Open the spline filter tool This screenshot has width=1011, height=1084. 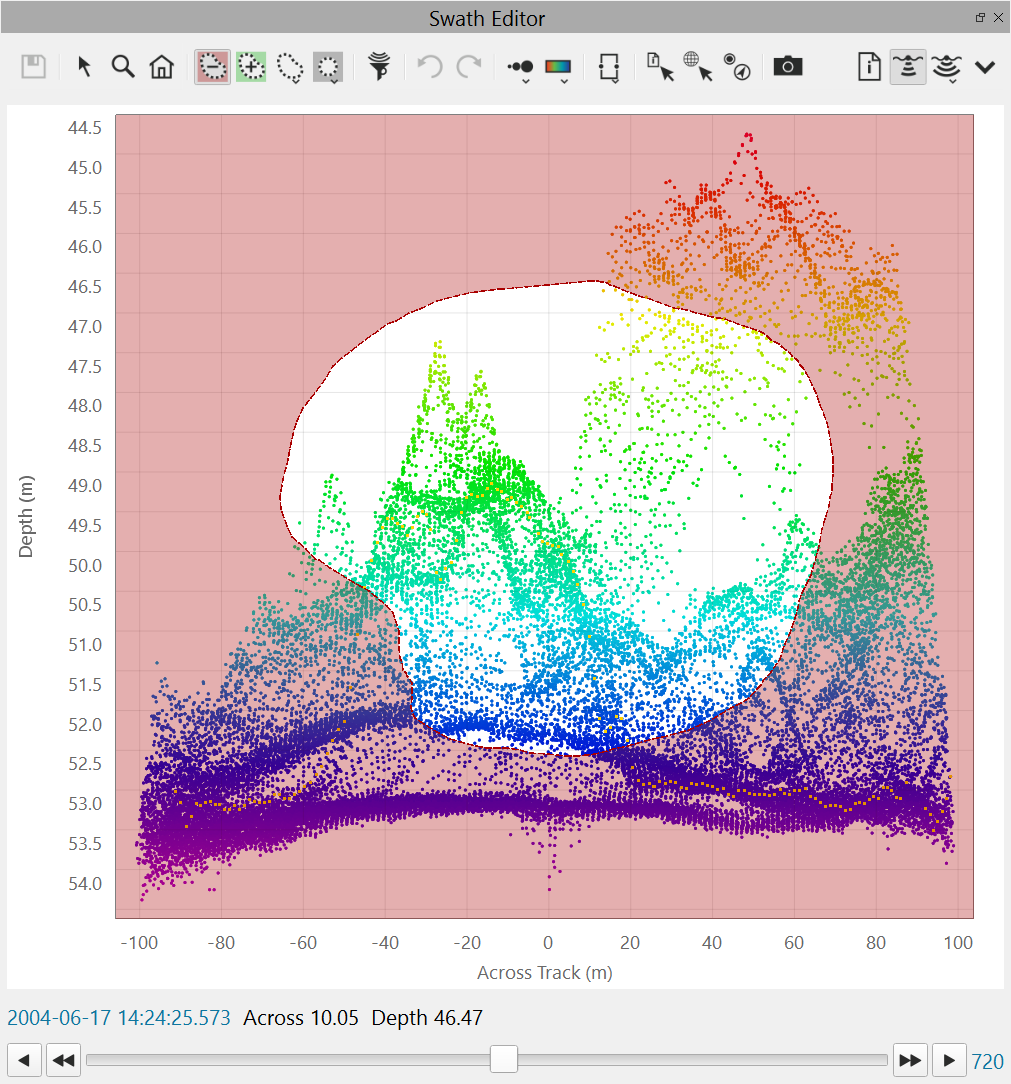378,67
